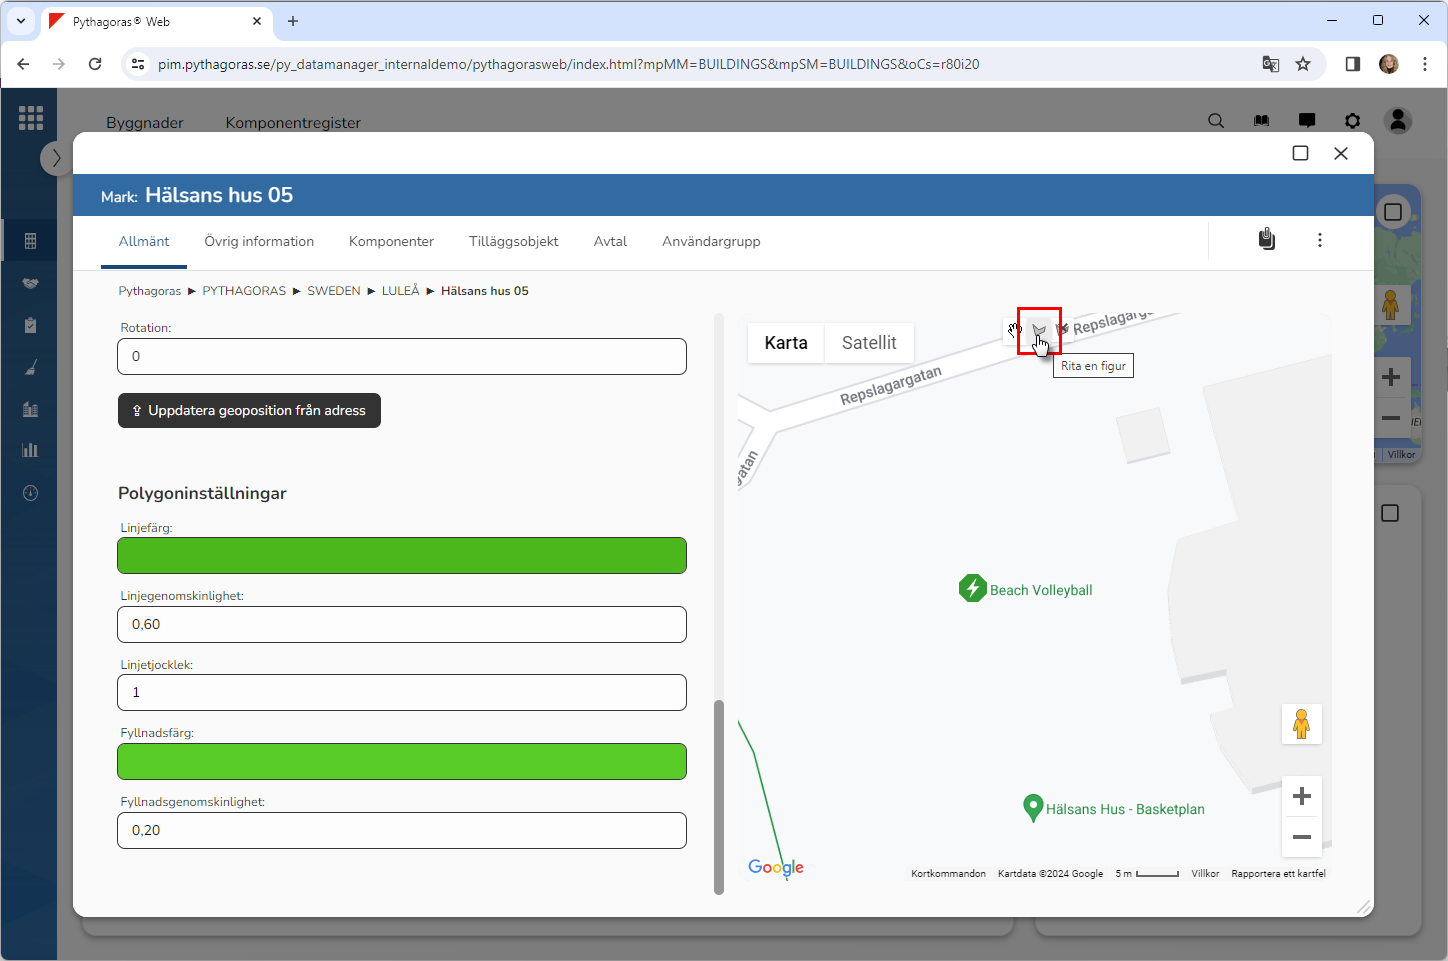Switch map to Karta view
The width and height of the screenshot is (1448, 961).
click(785, 343)
